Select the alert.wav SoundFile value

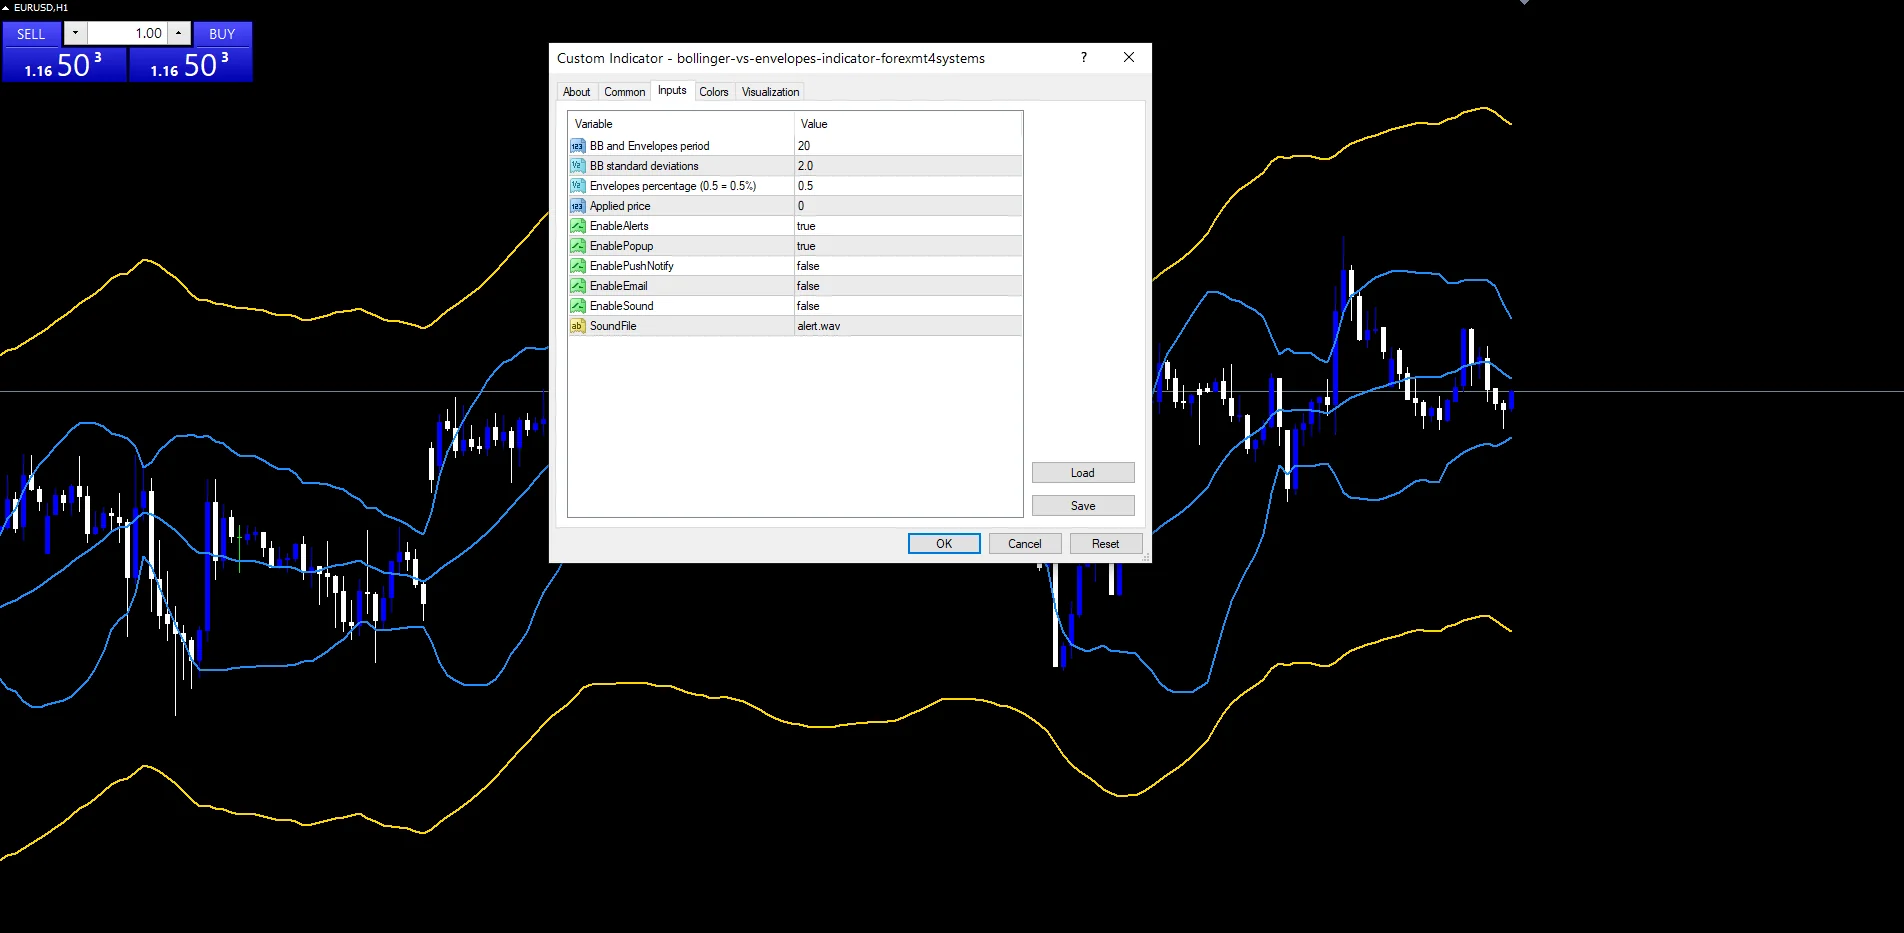908,326
